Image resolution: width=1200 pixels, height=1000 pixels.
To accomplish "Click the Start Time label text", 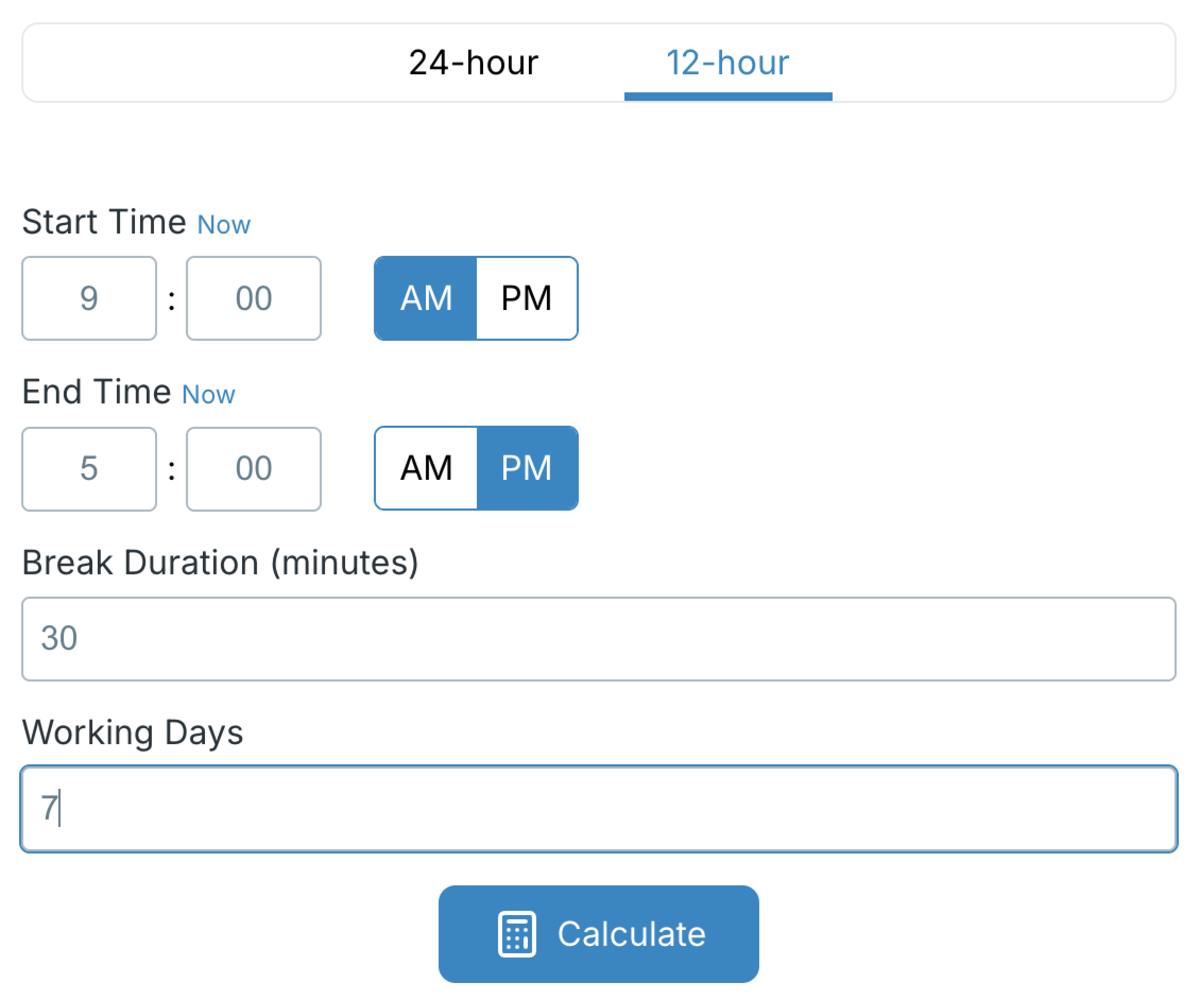I will [x=104, y=222].
